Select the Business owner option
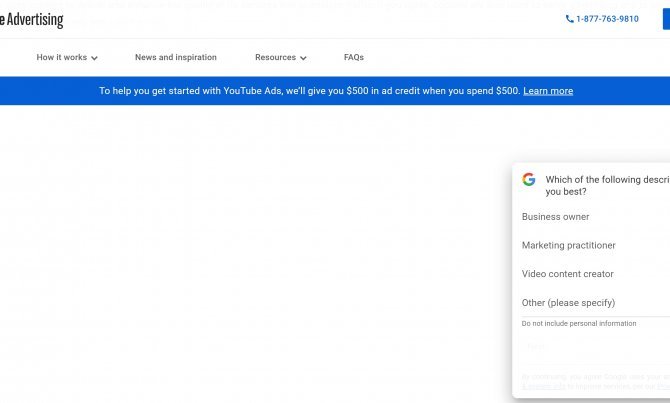 (x=555, y=217)
